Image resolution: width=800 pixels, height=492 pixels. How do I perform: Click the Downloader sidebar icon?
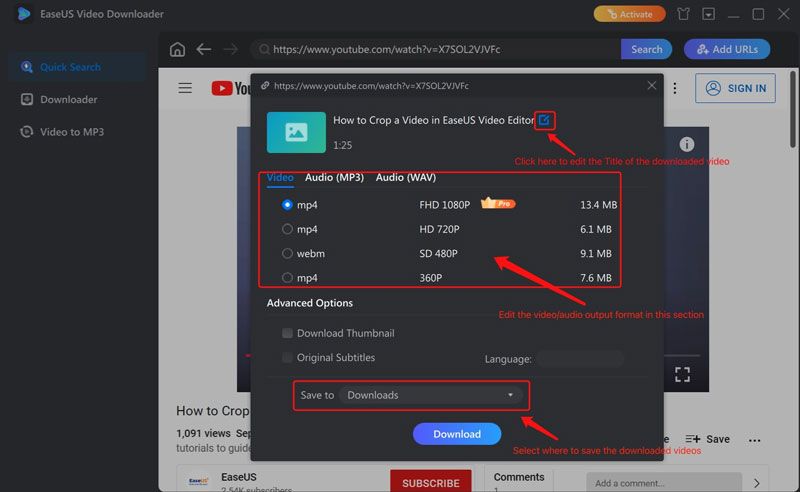(x=27, y=100)
